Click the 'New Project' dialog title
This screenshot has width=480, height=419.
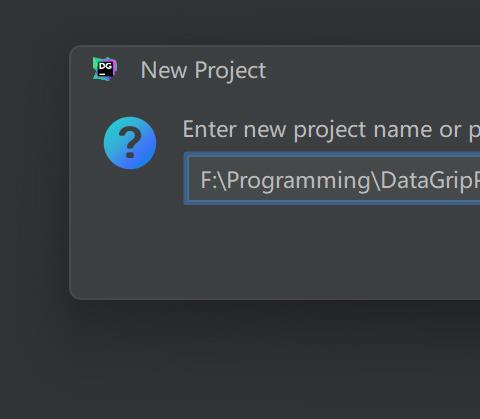pyautogui.click(x=203, y=71)
